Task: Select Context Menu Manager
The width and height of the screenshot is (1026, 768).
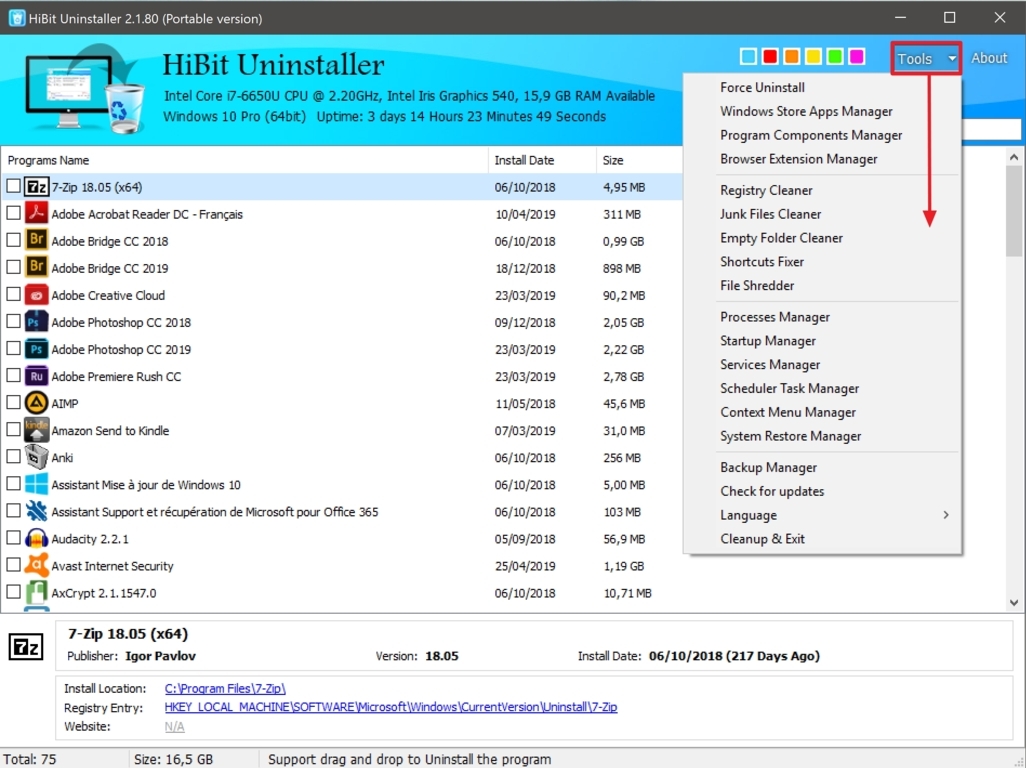Action: [x=788, y=412]
